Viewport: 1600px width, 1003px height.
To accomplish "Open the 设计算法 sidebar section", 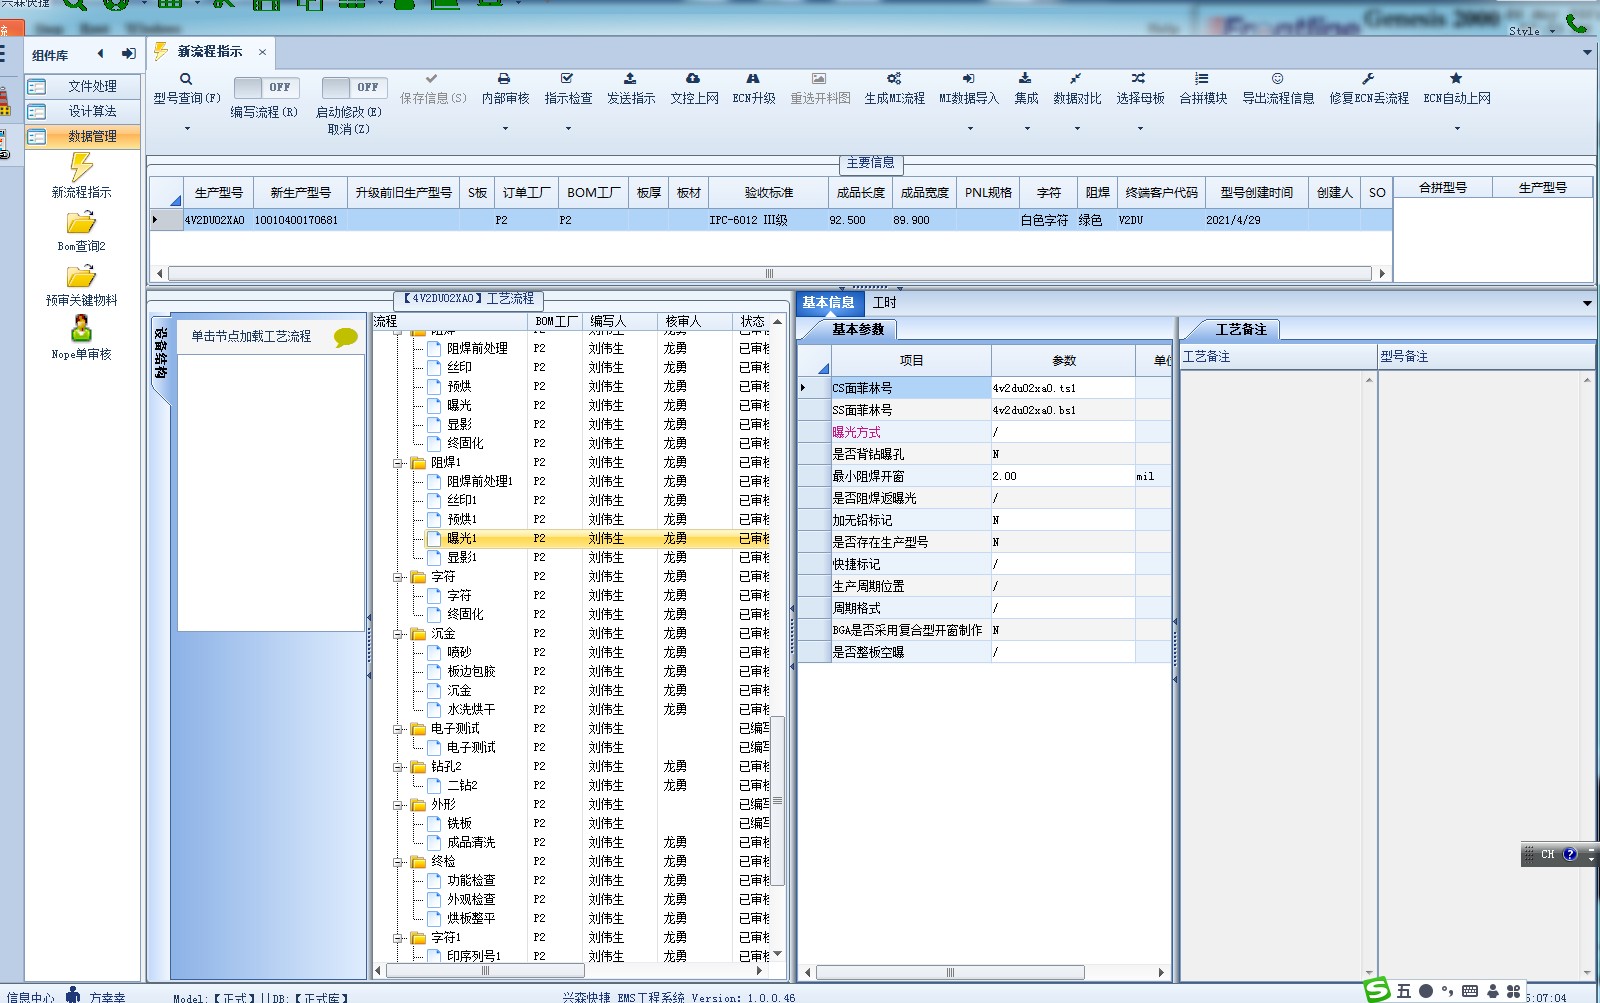I will coord(83,112).
